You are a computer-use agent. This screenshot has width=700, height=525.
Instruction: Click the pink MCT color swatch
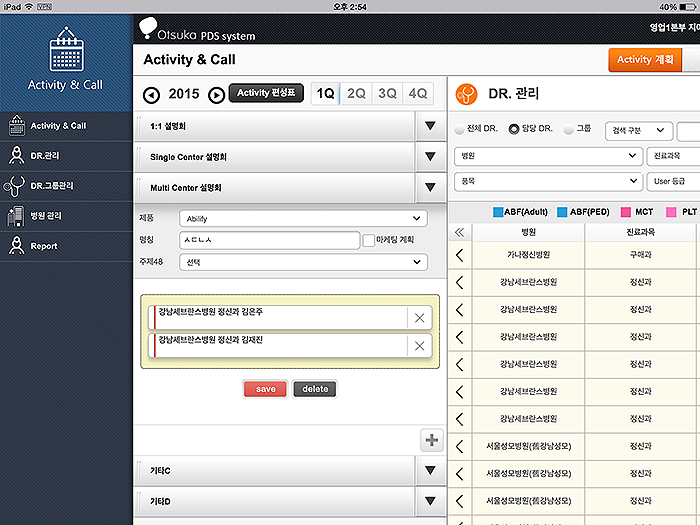626,212
